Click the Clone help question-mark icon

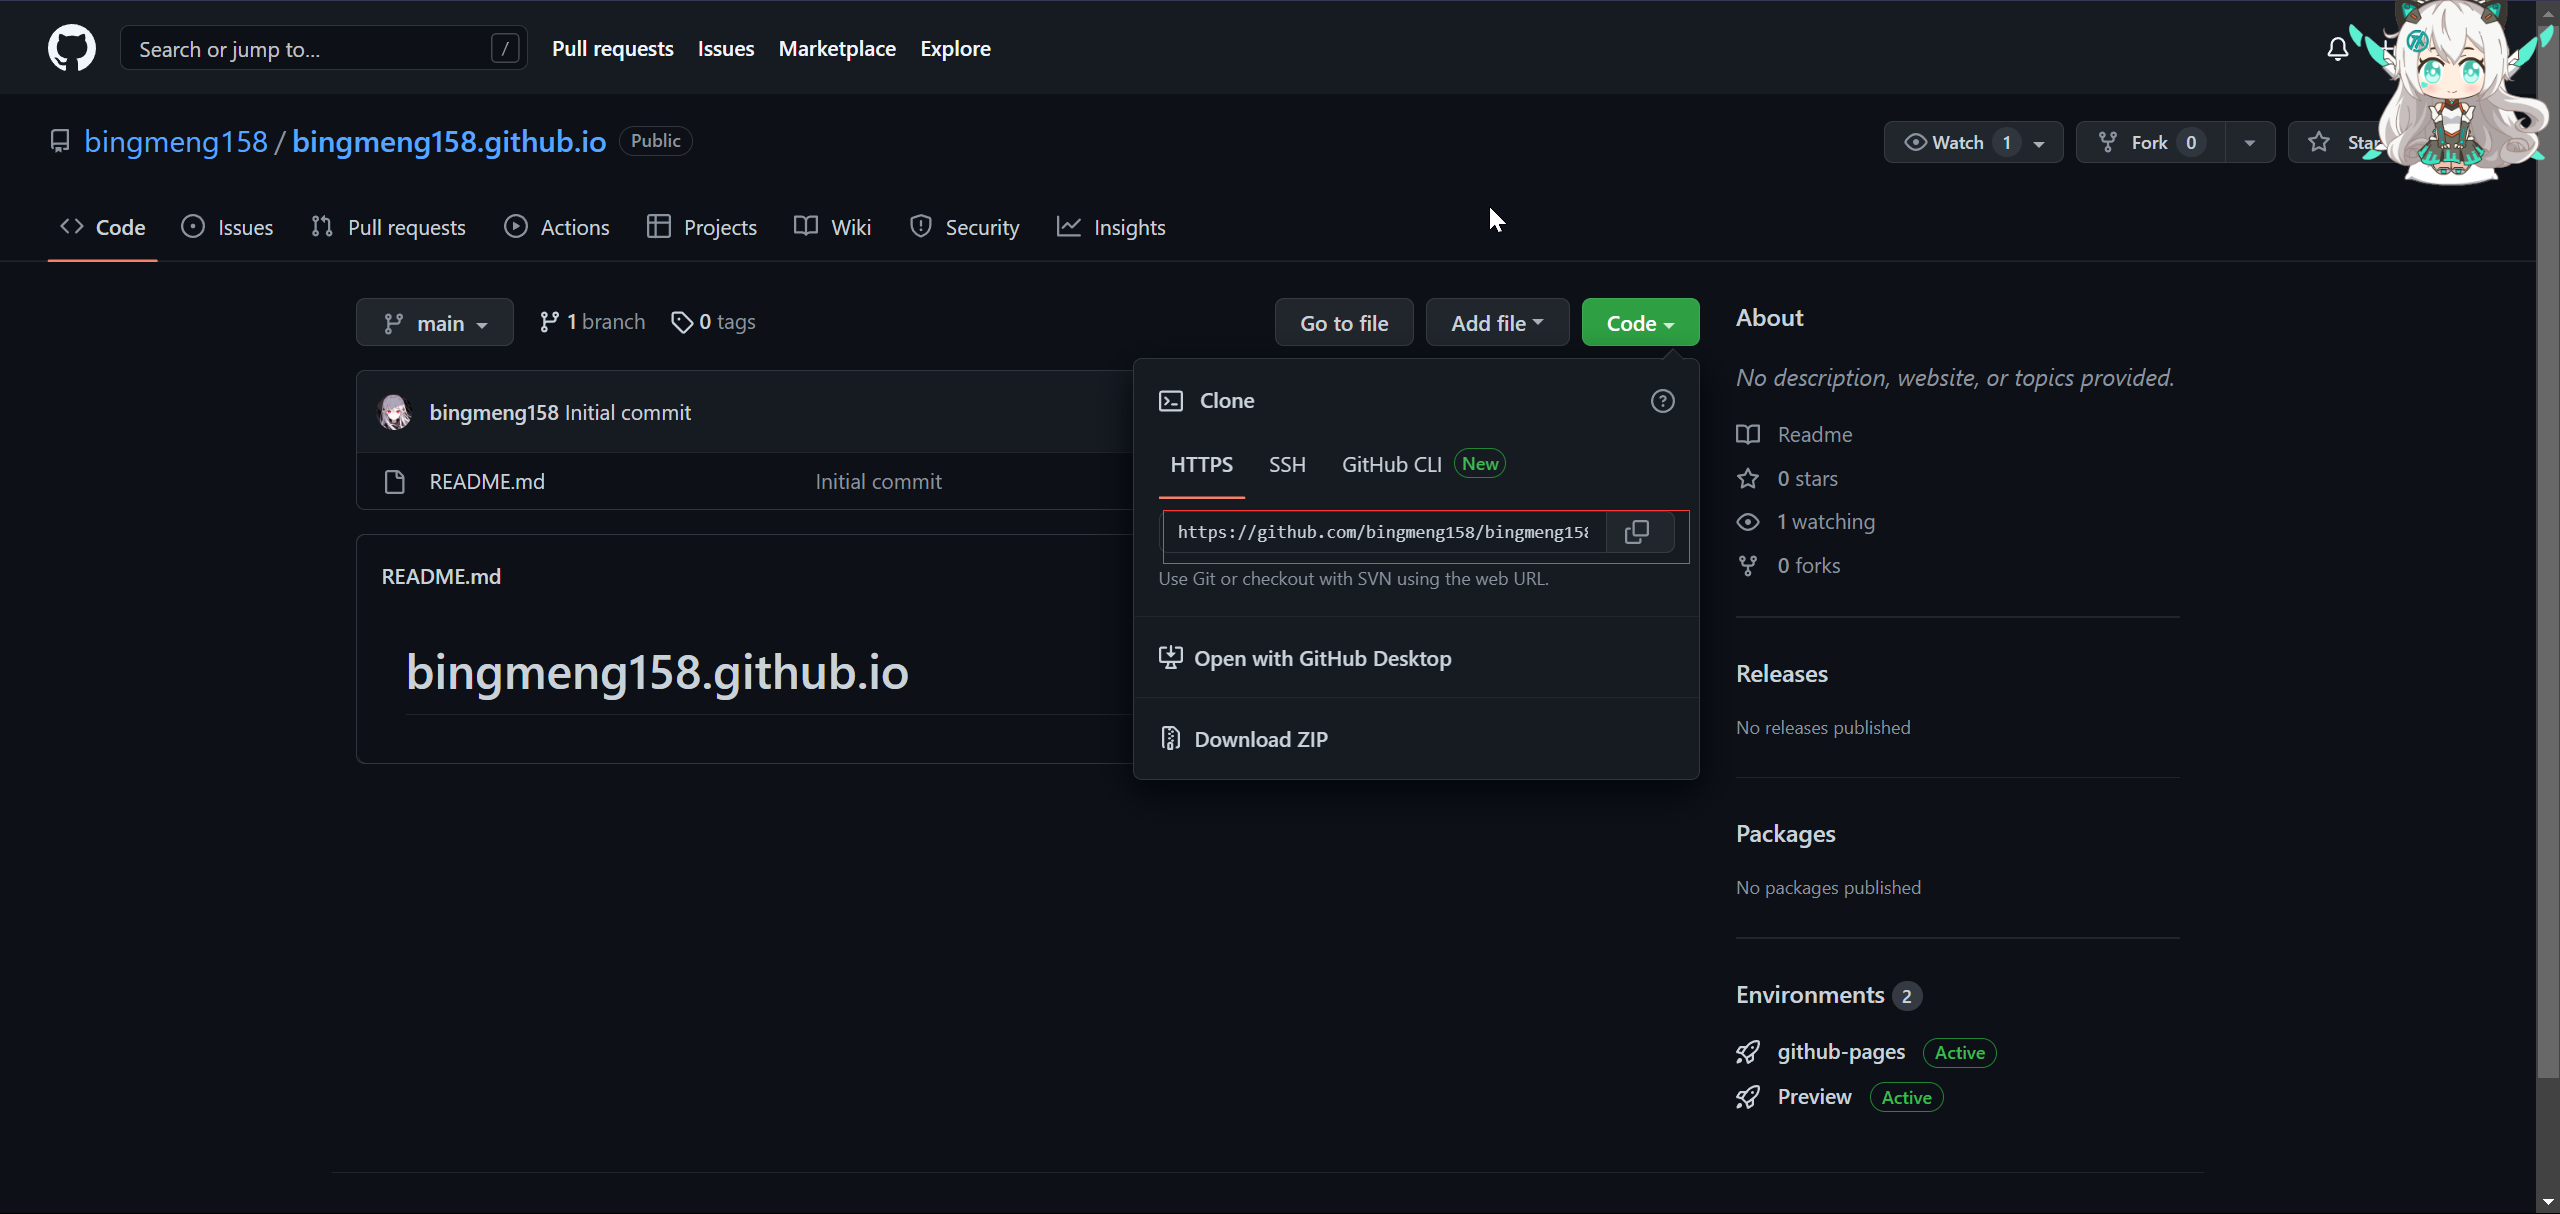pos(1662,401)
